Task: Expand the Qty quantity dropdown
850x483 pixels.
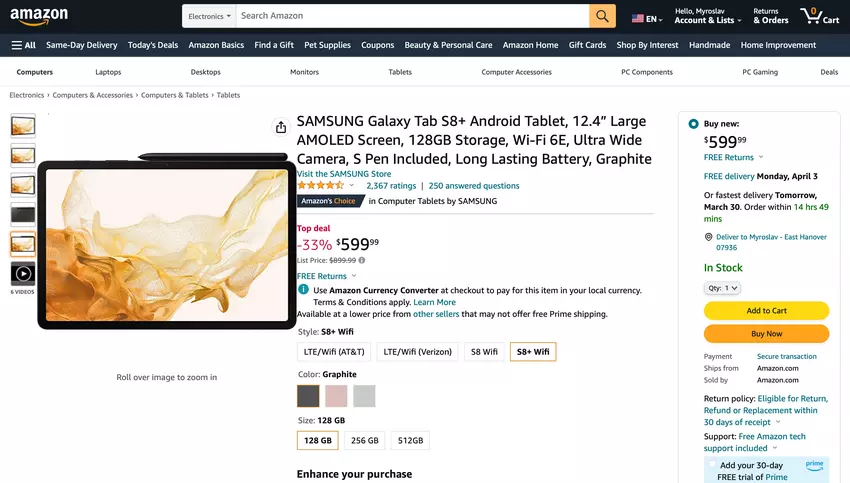Action: pos(722,288)
